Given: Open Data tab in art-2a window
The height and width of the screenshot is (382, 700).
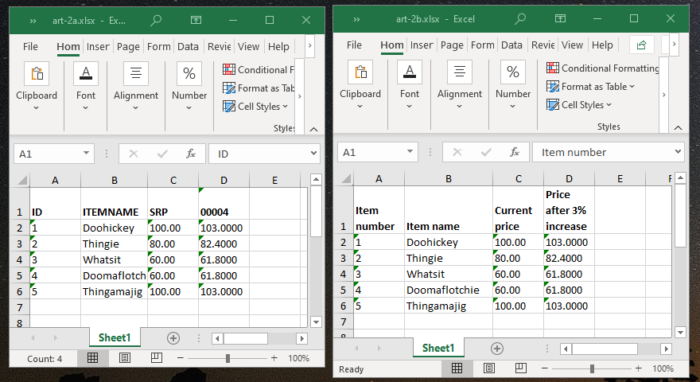Looking at the screenshot, I should pos(188,46).
